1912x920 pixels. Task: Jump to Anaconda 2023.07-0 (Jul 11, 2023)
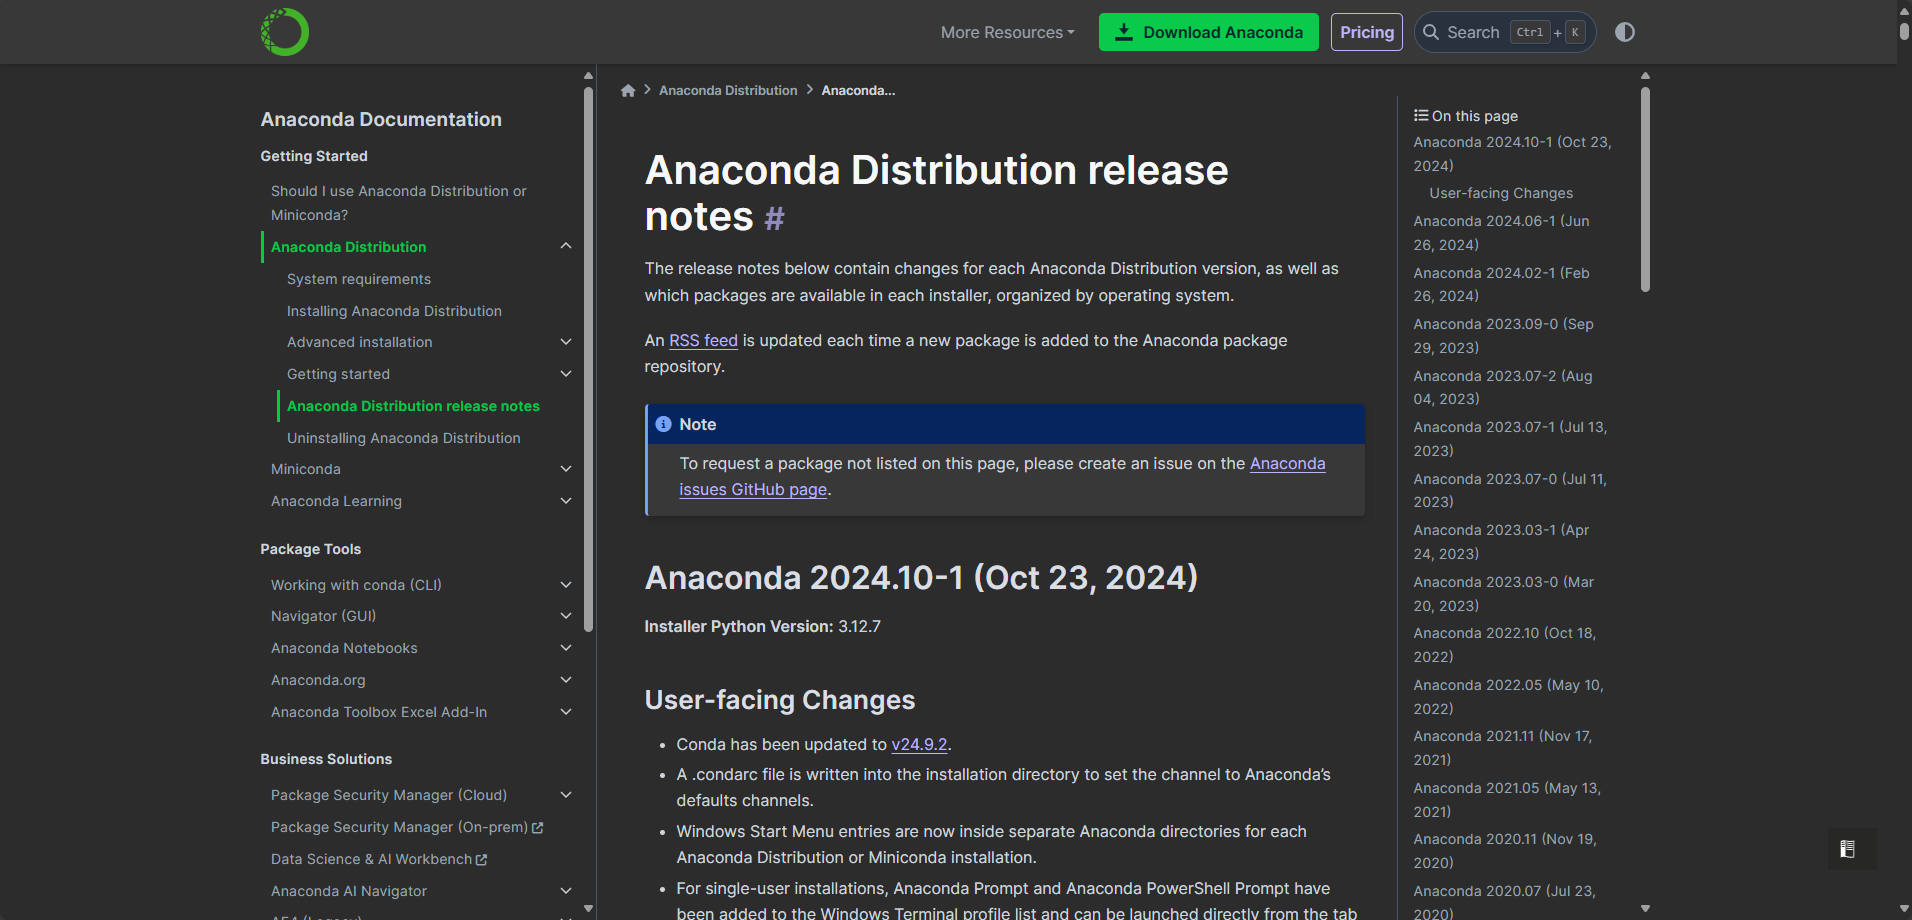click(1510, 490)
